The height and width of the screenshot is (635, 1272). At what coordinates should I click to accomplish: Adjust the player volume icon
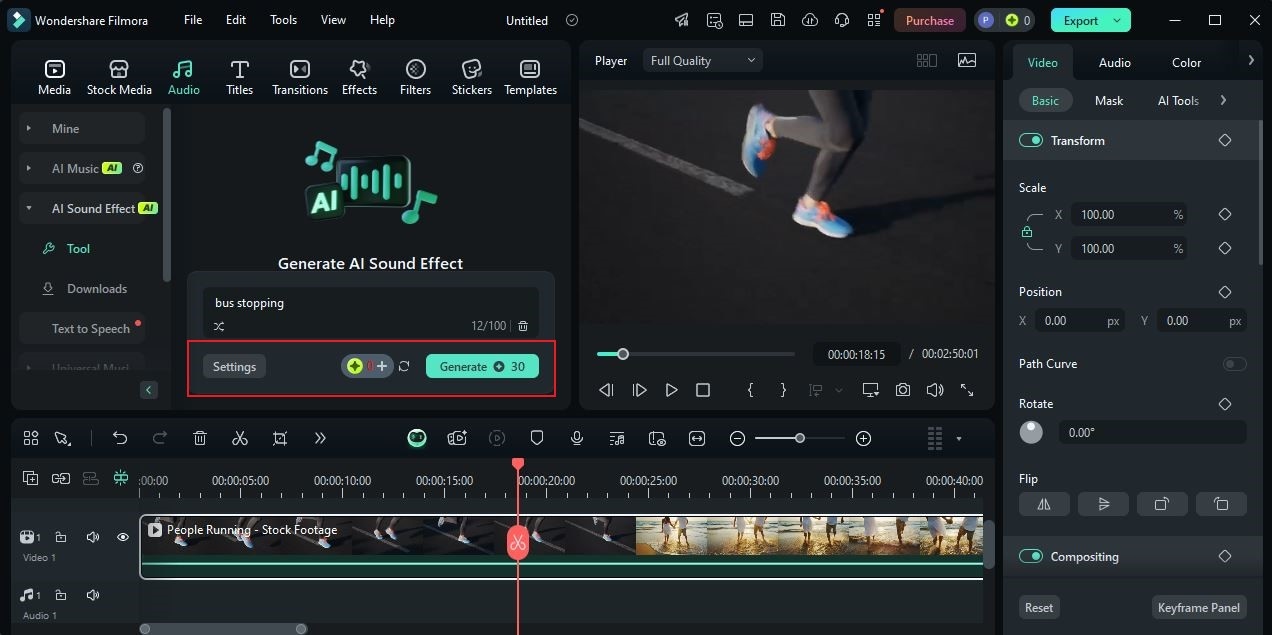tap(934, 390)
